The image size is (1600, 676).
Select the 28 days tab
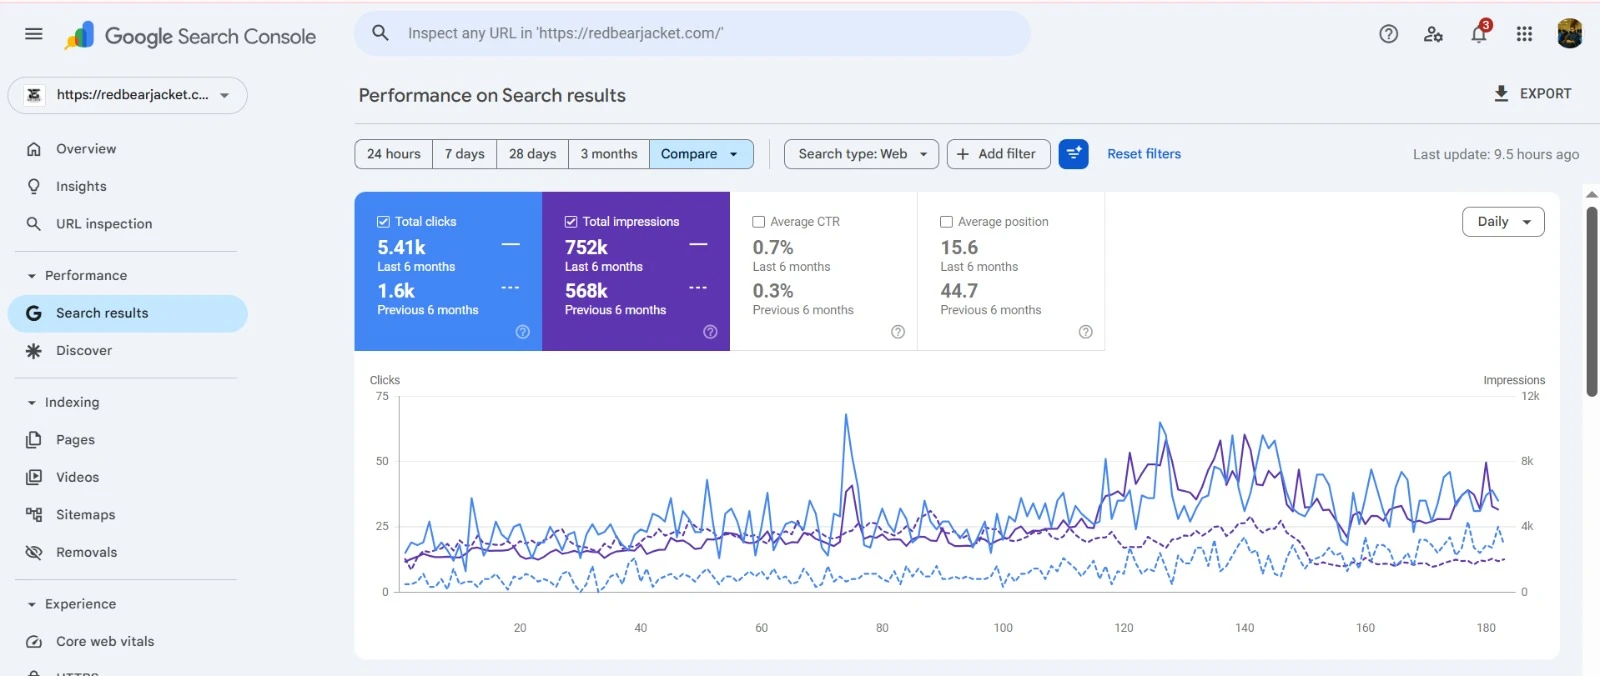(533, 154)
